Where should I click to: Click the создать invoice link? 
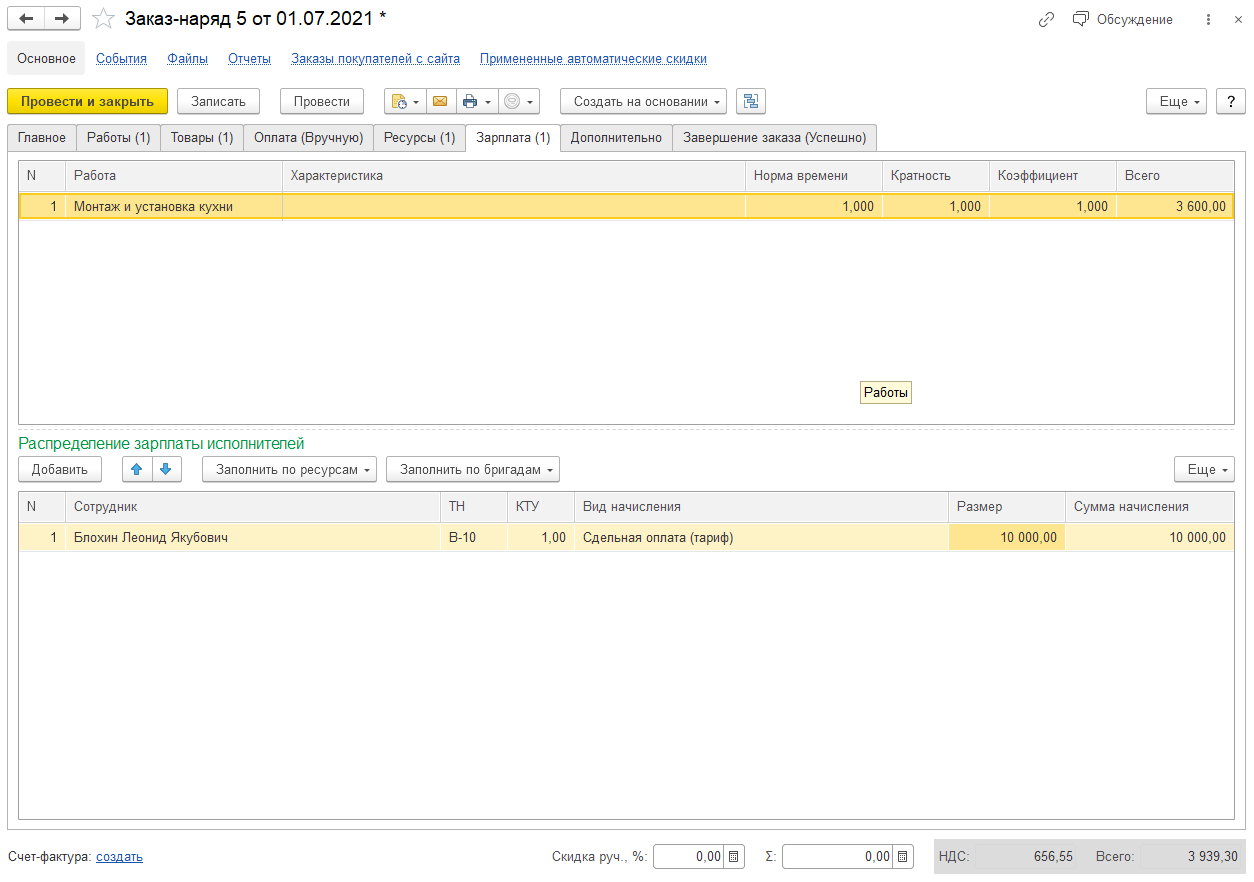point(119,857)
